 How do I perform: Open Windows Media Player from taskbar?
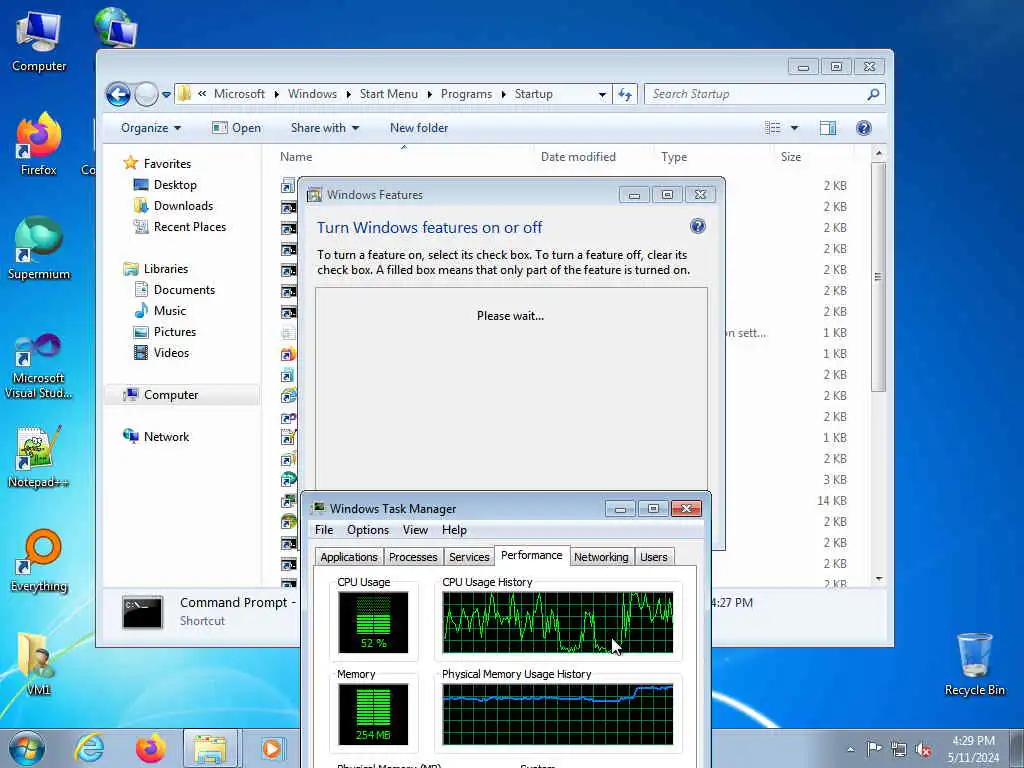(271, 748)
